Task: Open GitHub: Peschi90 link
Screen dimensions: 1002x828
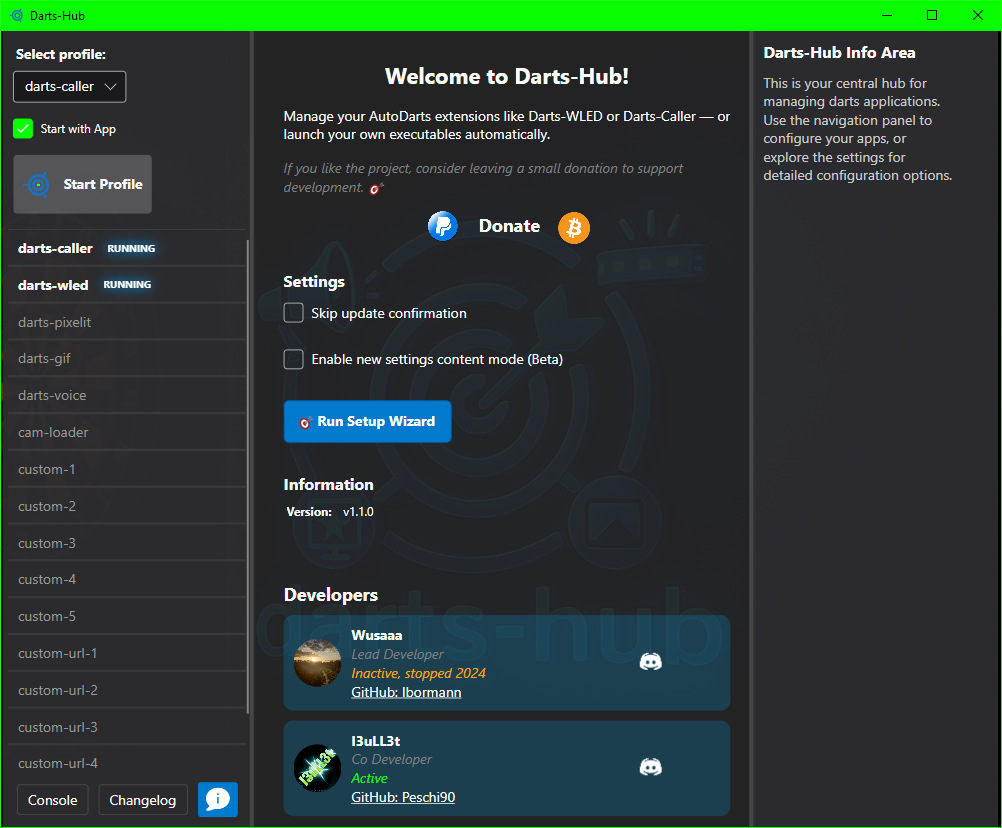Action: (403, 797)
